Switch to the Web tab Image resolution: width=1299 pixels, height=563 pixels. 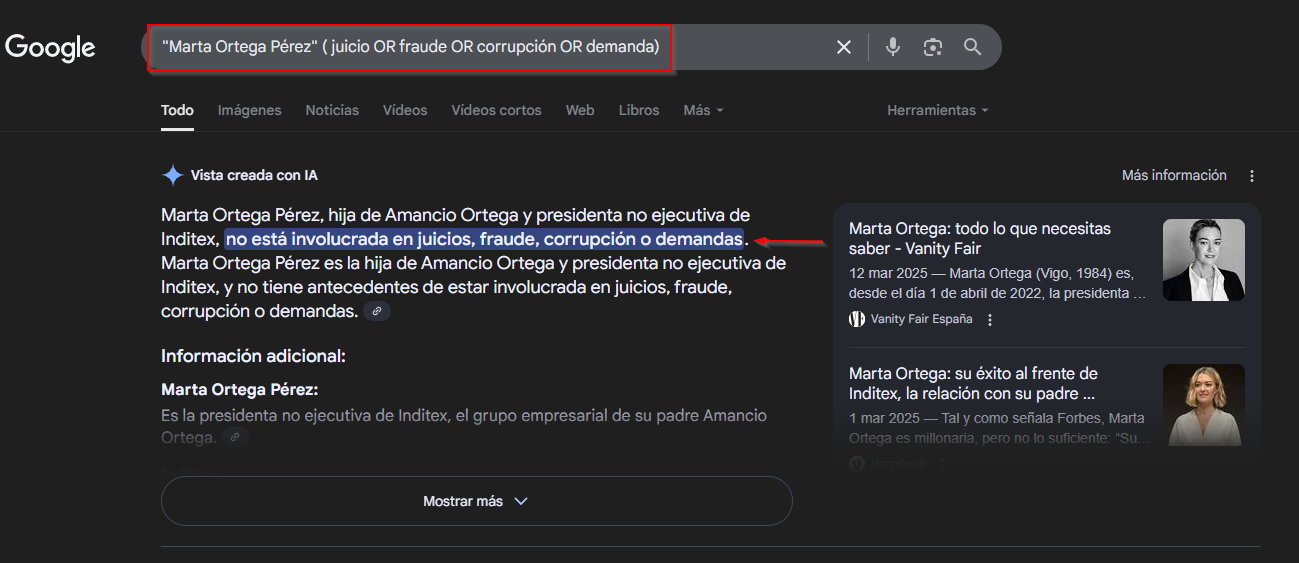(580, 110)
